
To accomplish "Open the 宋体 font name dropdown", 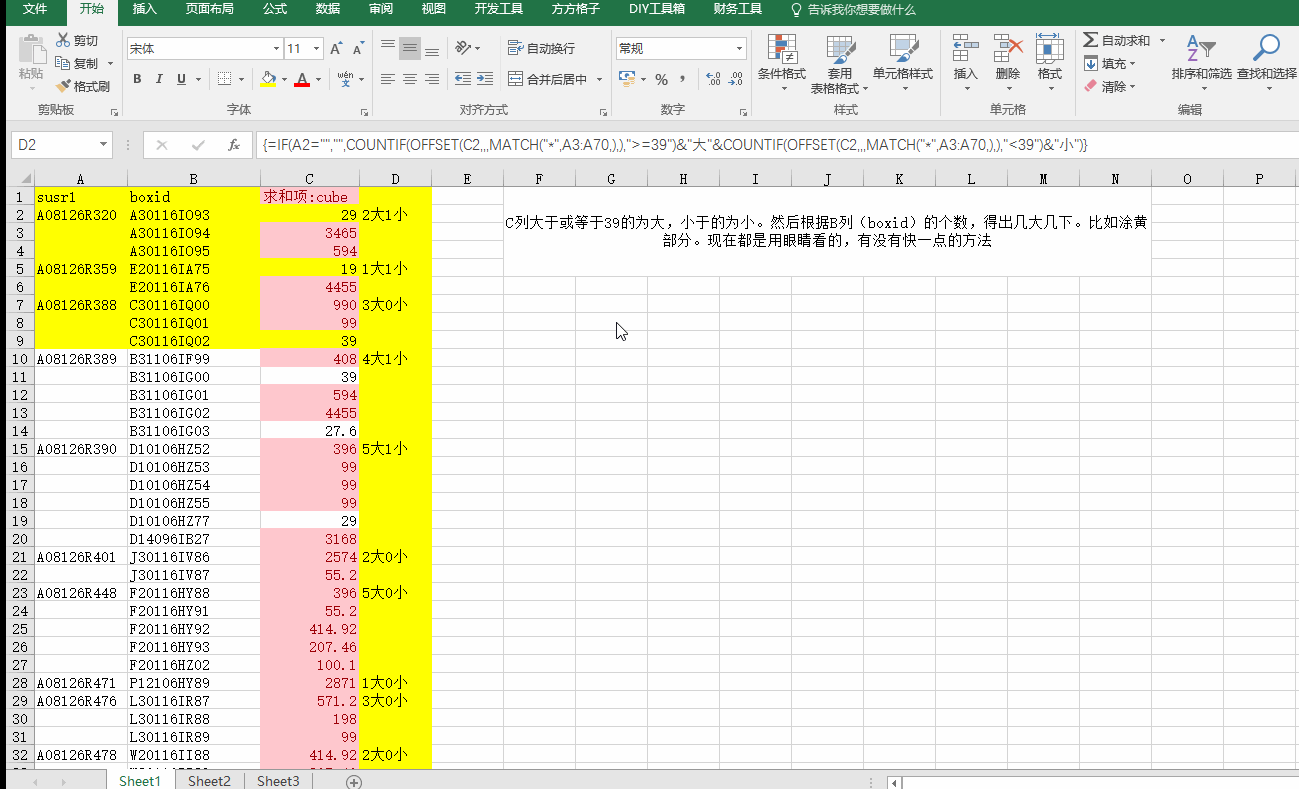I will click(276, 49).
